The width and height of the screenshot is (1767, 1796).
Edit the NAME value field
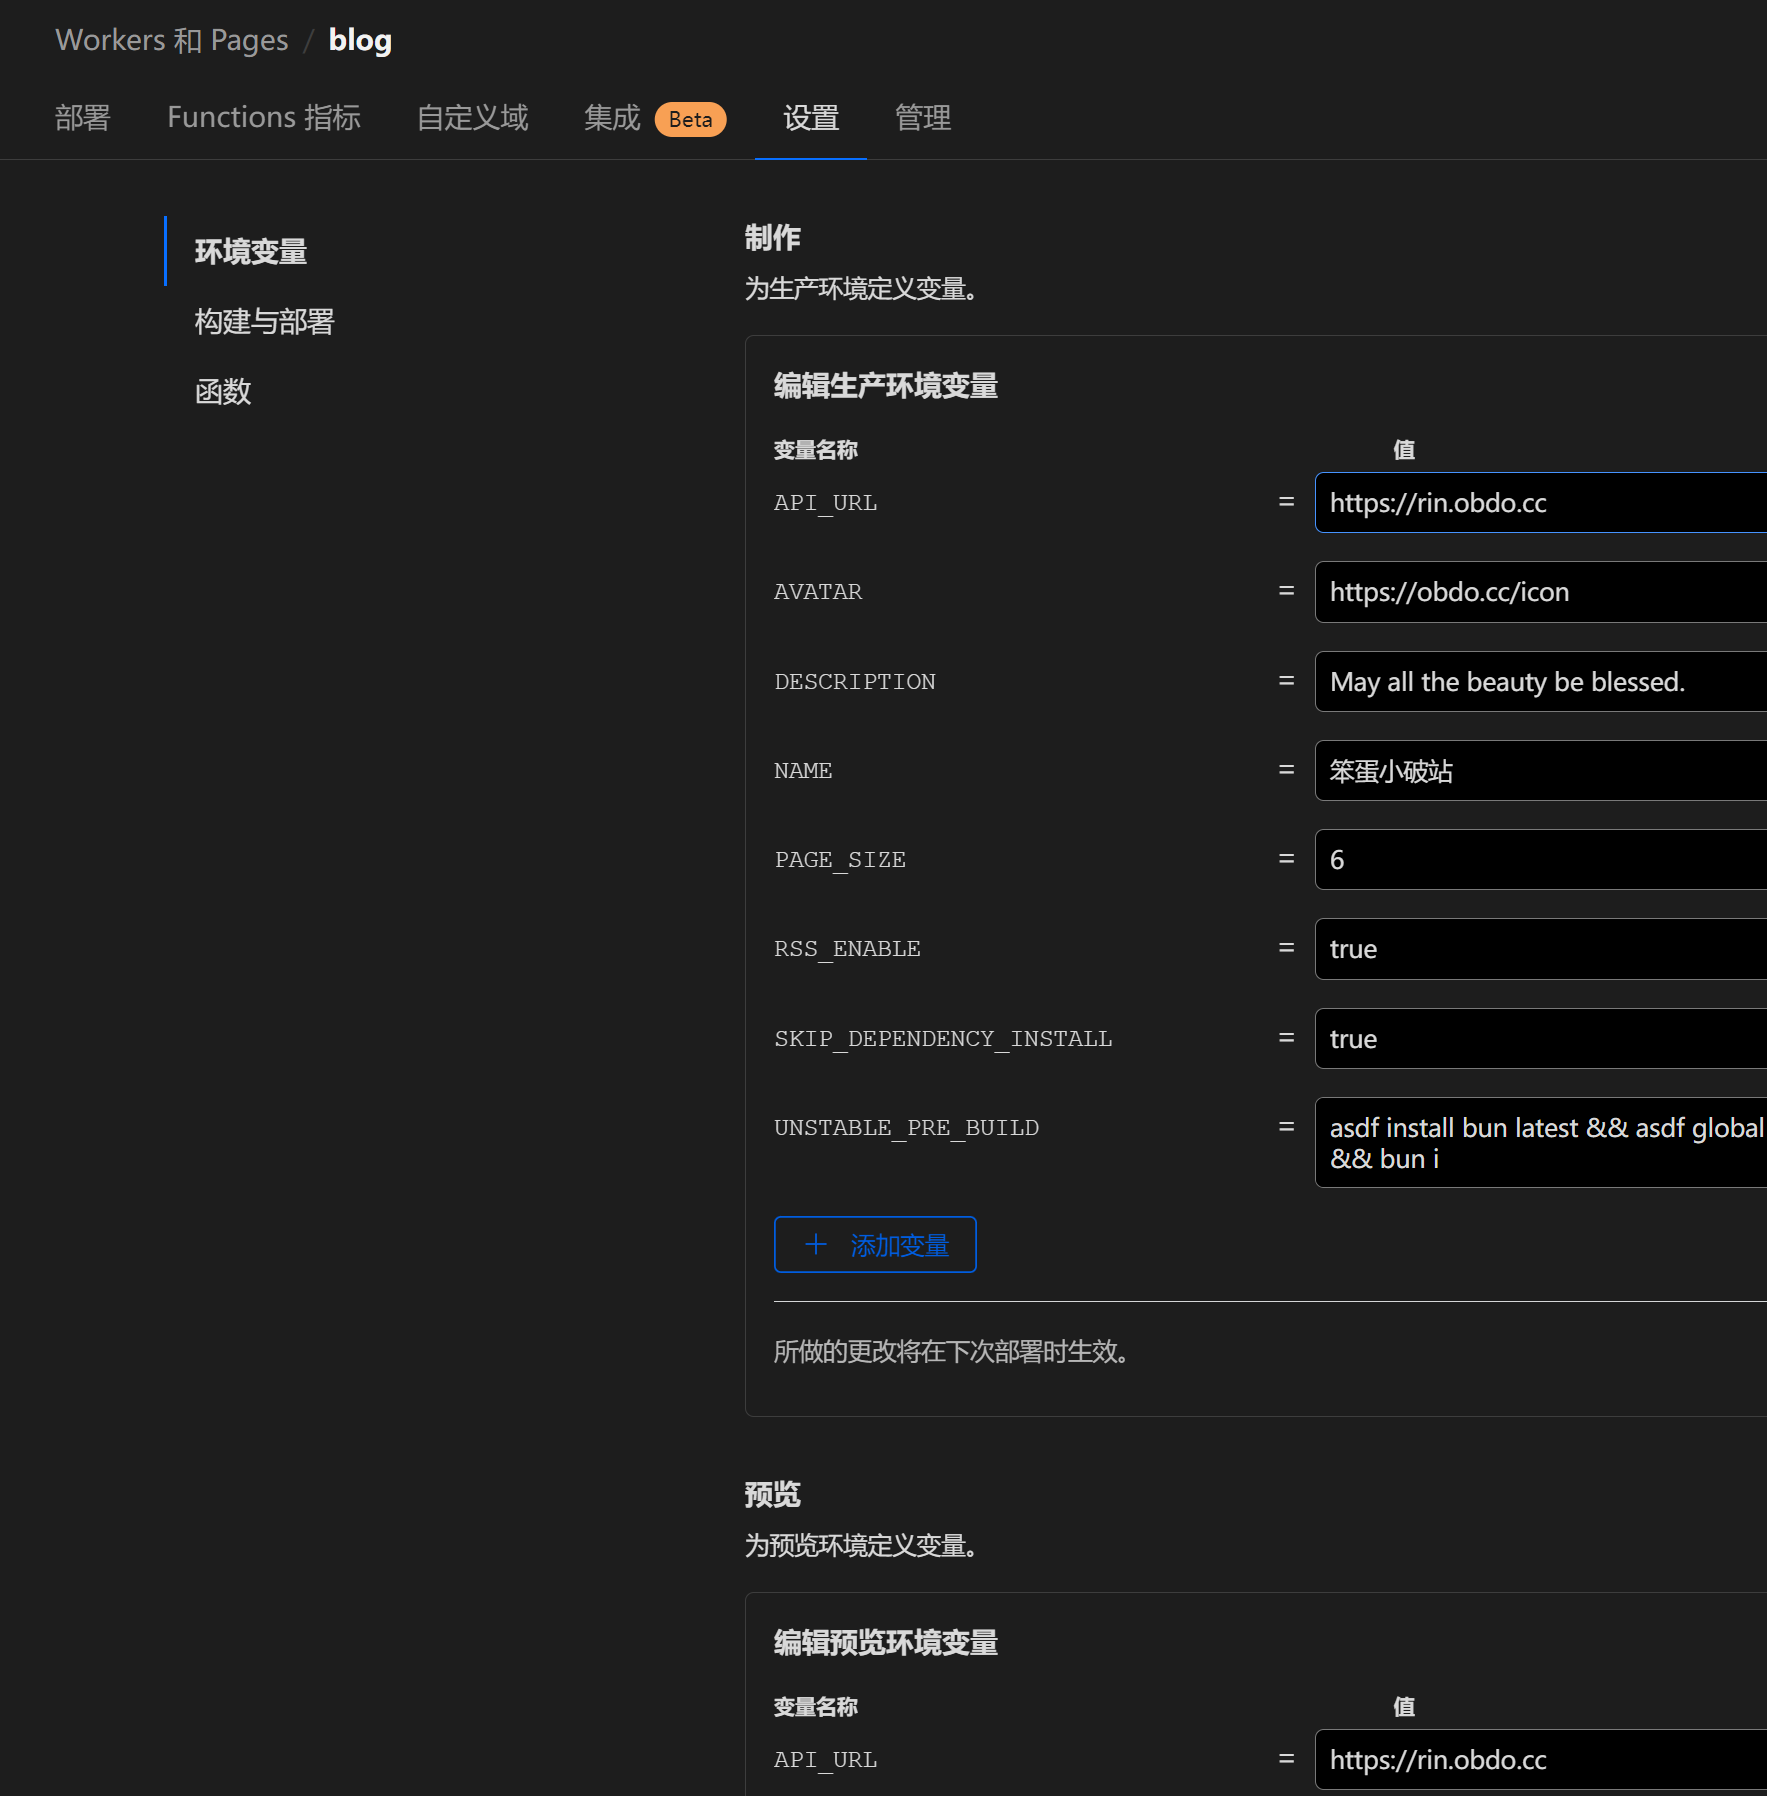point(1540,771)
